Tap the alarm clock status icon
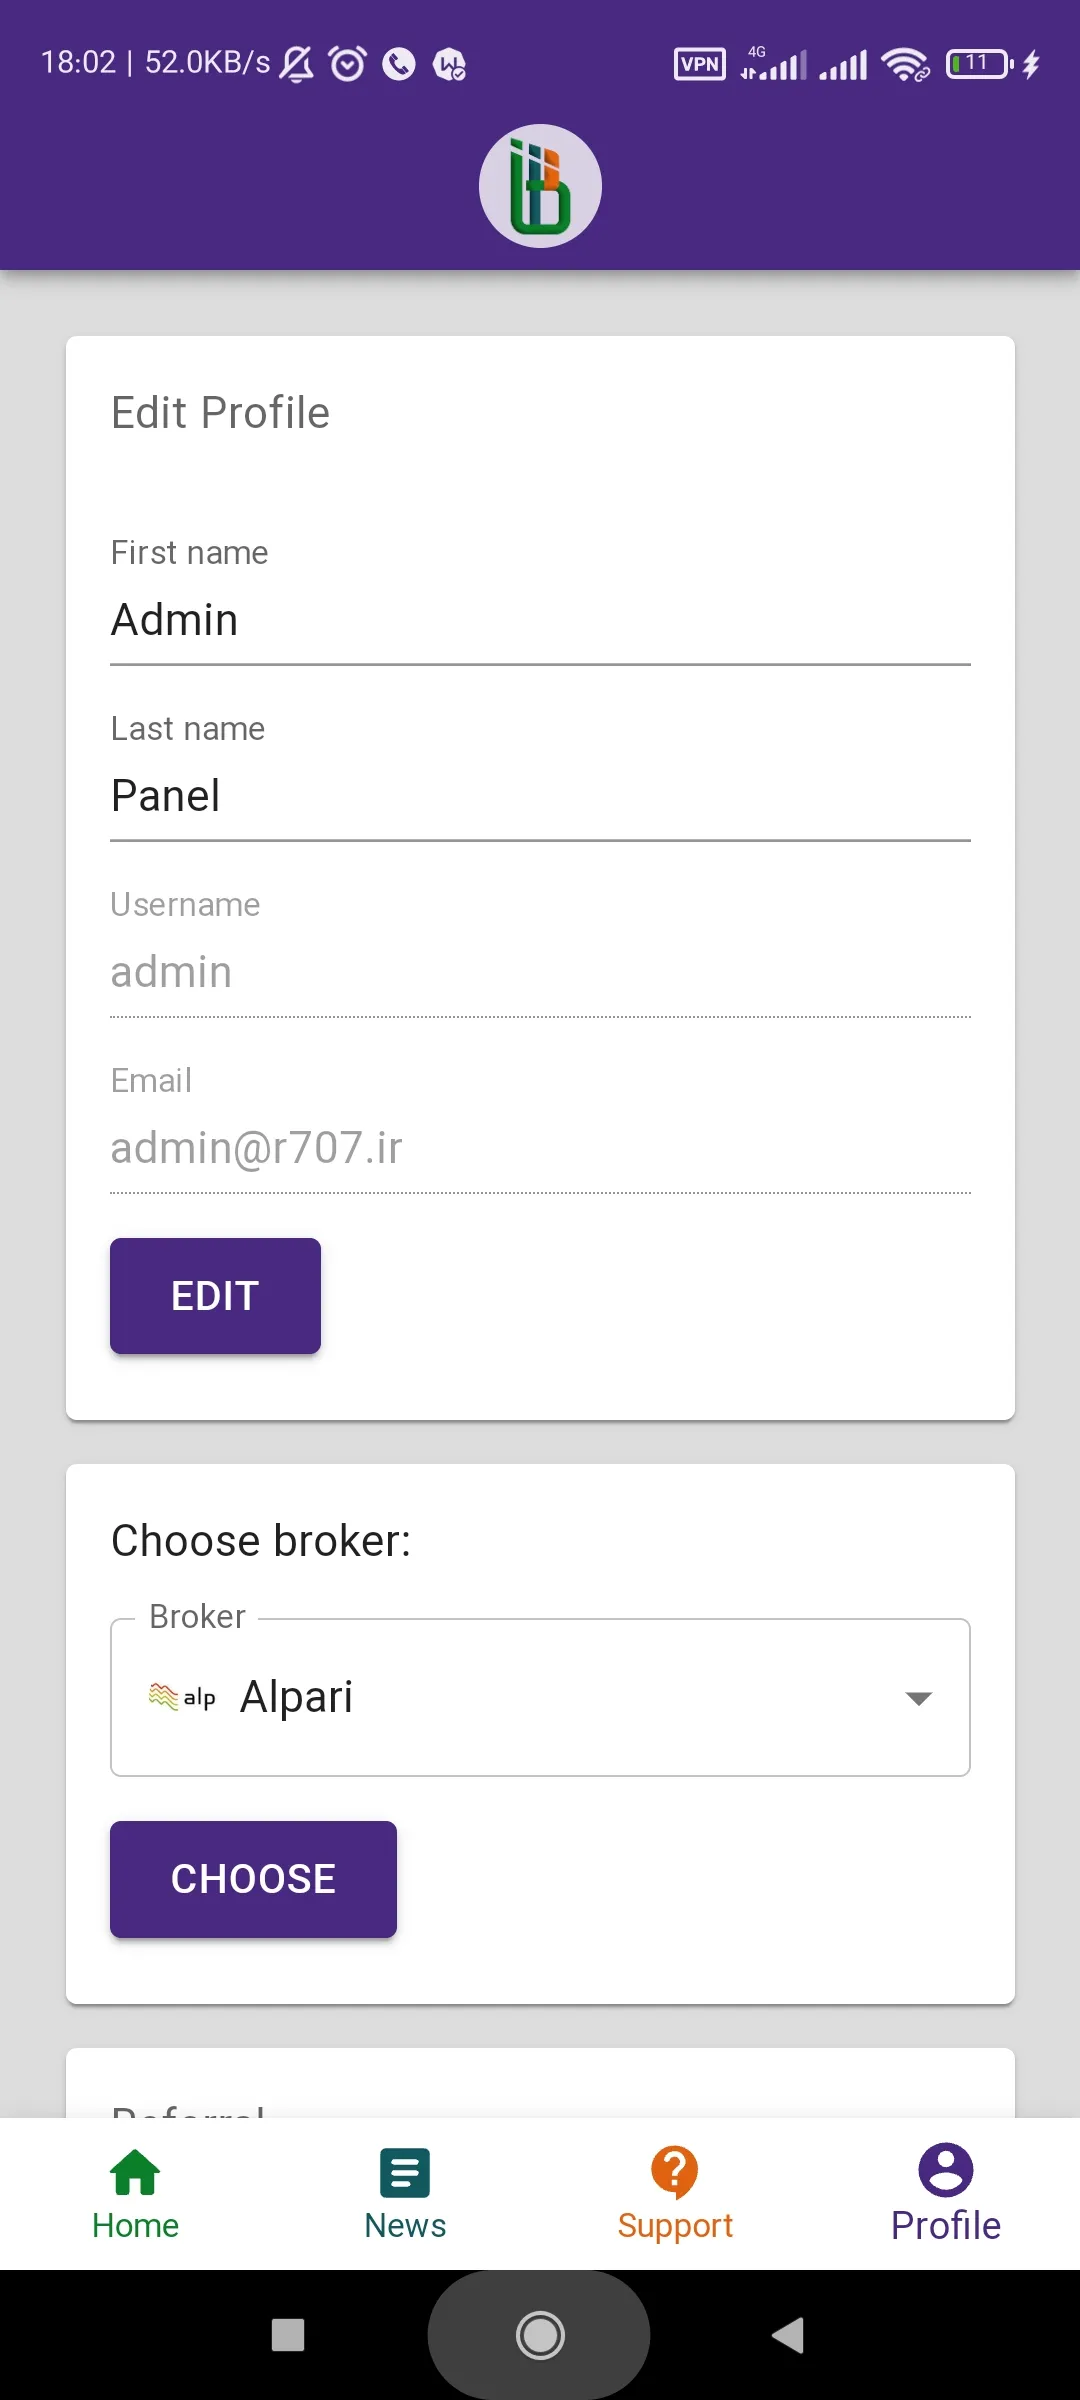Screen dimensions: 1080x2400 tap(348, 64)
